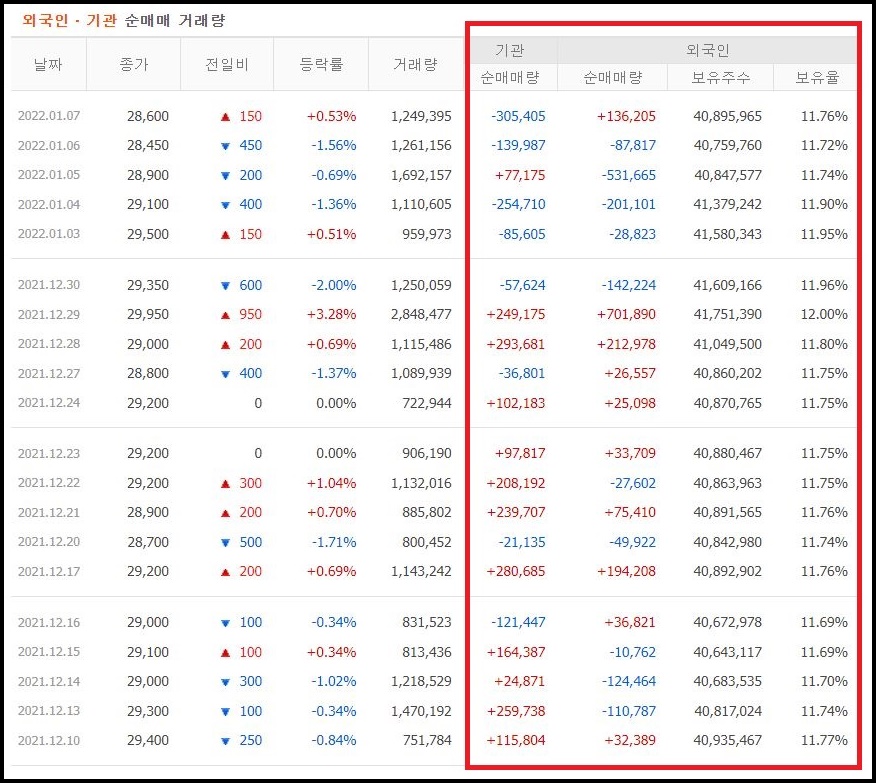This screenshot has height=783, width=876.
Task: Click the volume value 1,692,157
Action: coord(421,175)
